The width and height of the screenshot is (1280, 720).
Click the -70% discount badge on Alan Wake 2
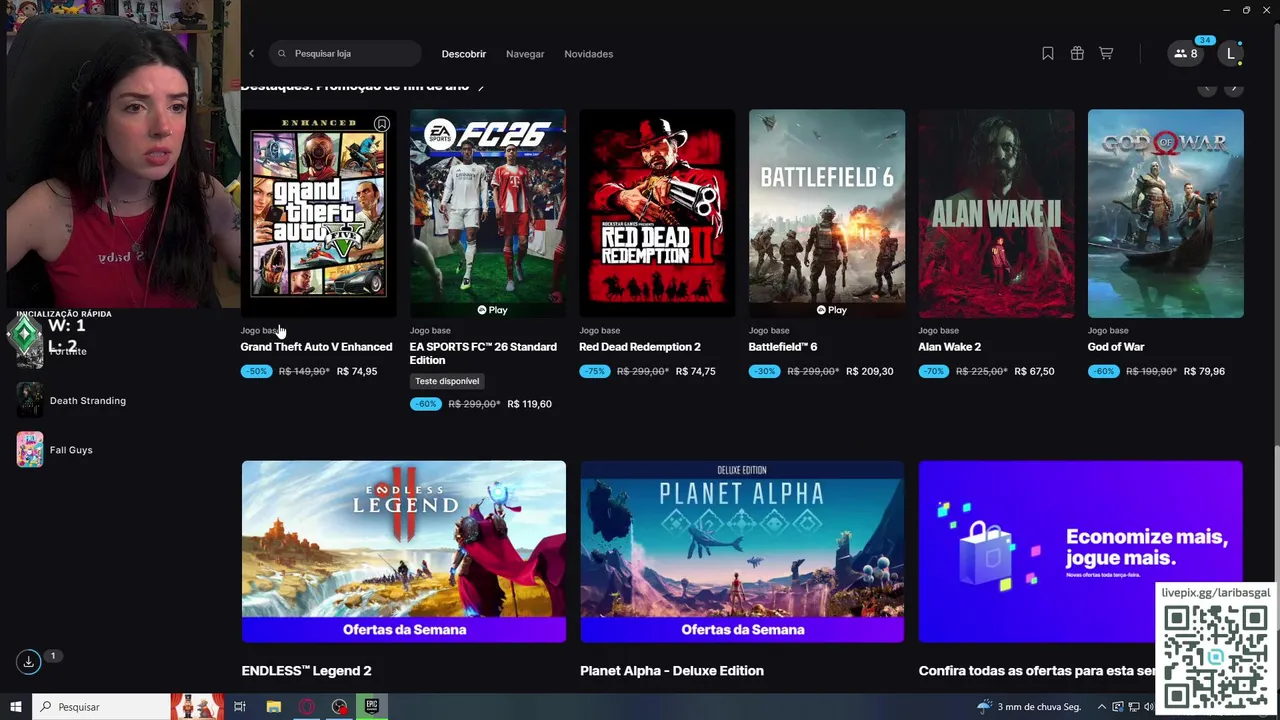tap(934, 371)
